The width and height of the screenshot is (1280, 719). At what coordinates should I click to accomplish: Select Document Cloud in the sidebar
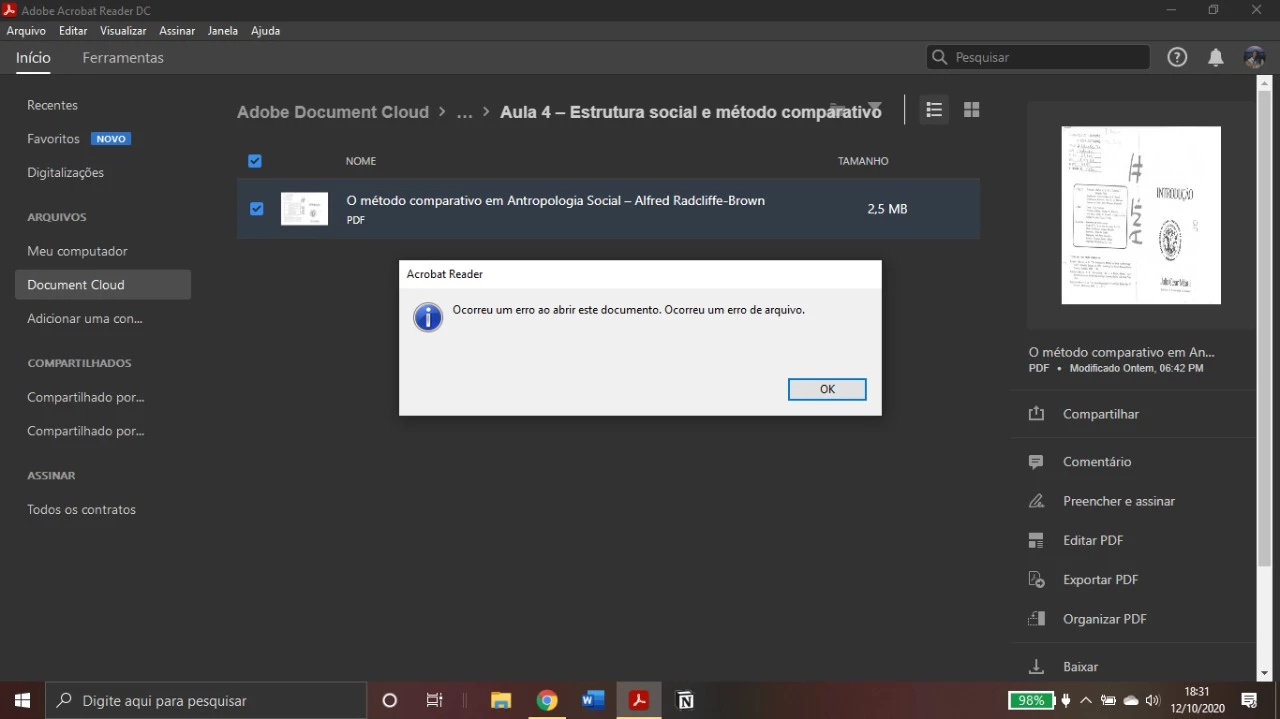tap(103, 285)
